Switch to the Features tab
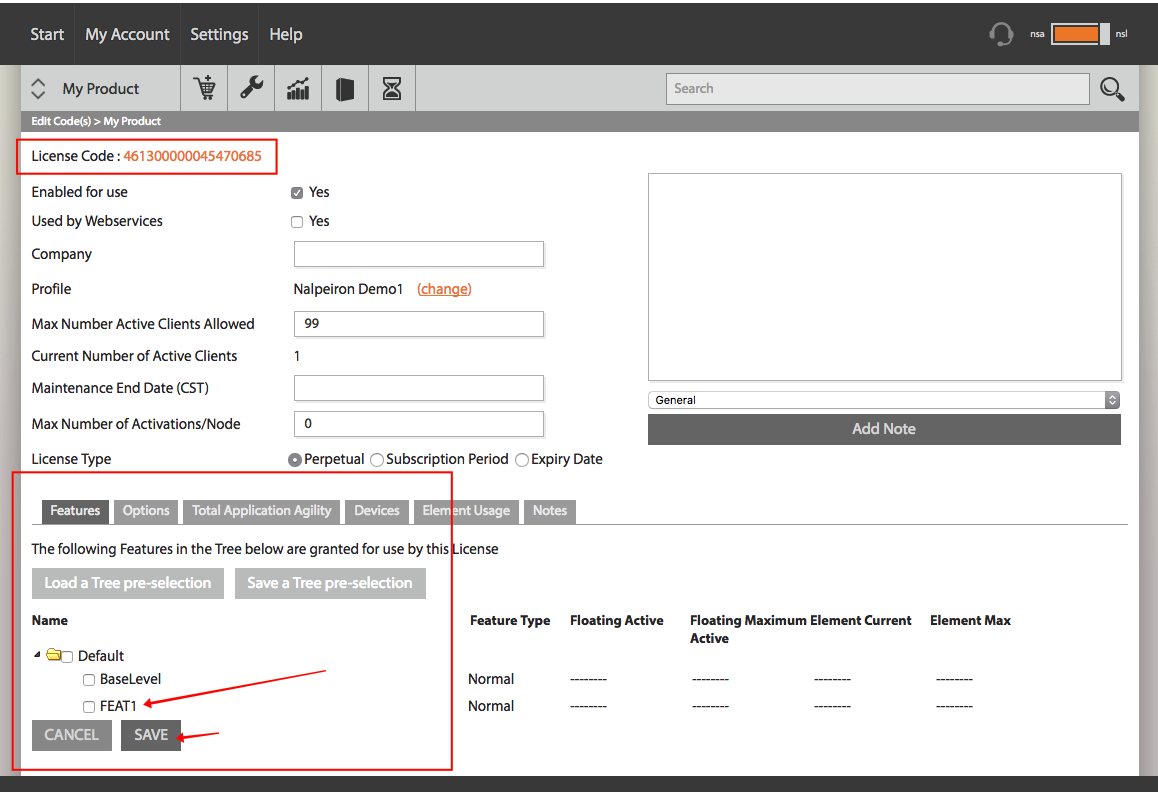This screenshot has width=1158, height=792. coord(75,511)
